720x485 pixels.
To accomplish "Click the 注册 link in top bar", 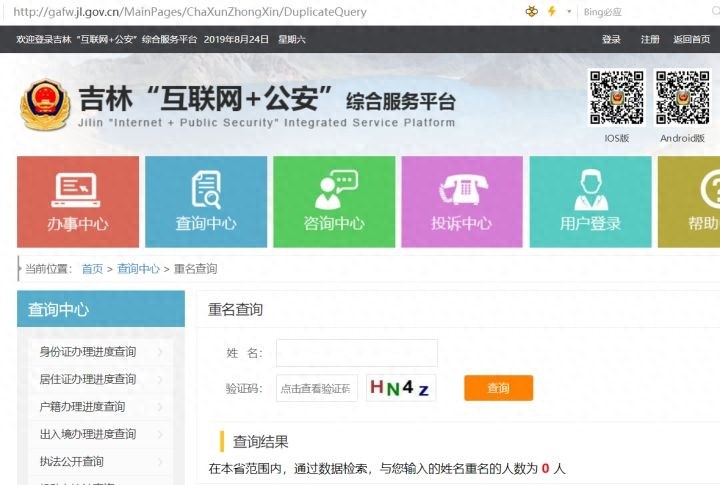I will [650, 40].
